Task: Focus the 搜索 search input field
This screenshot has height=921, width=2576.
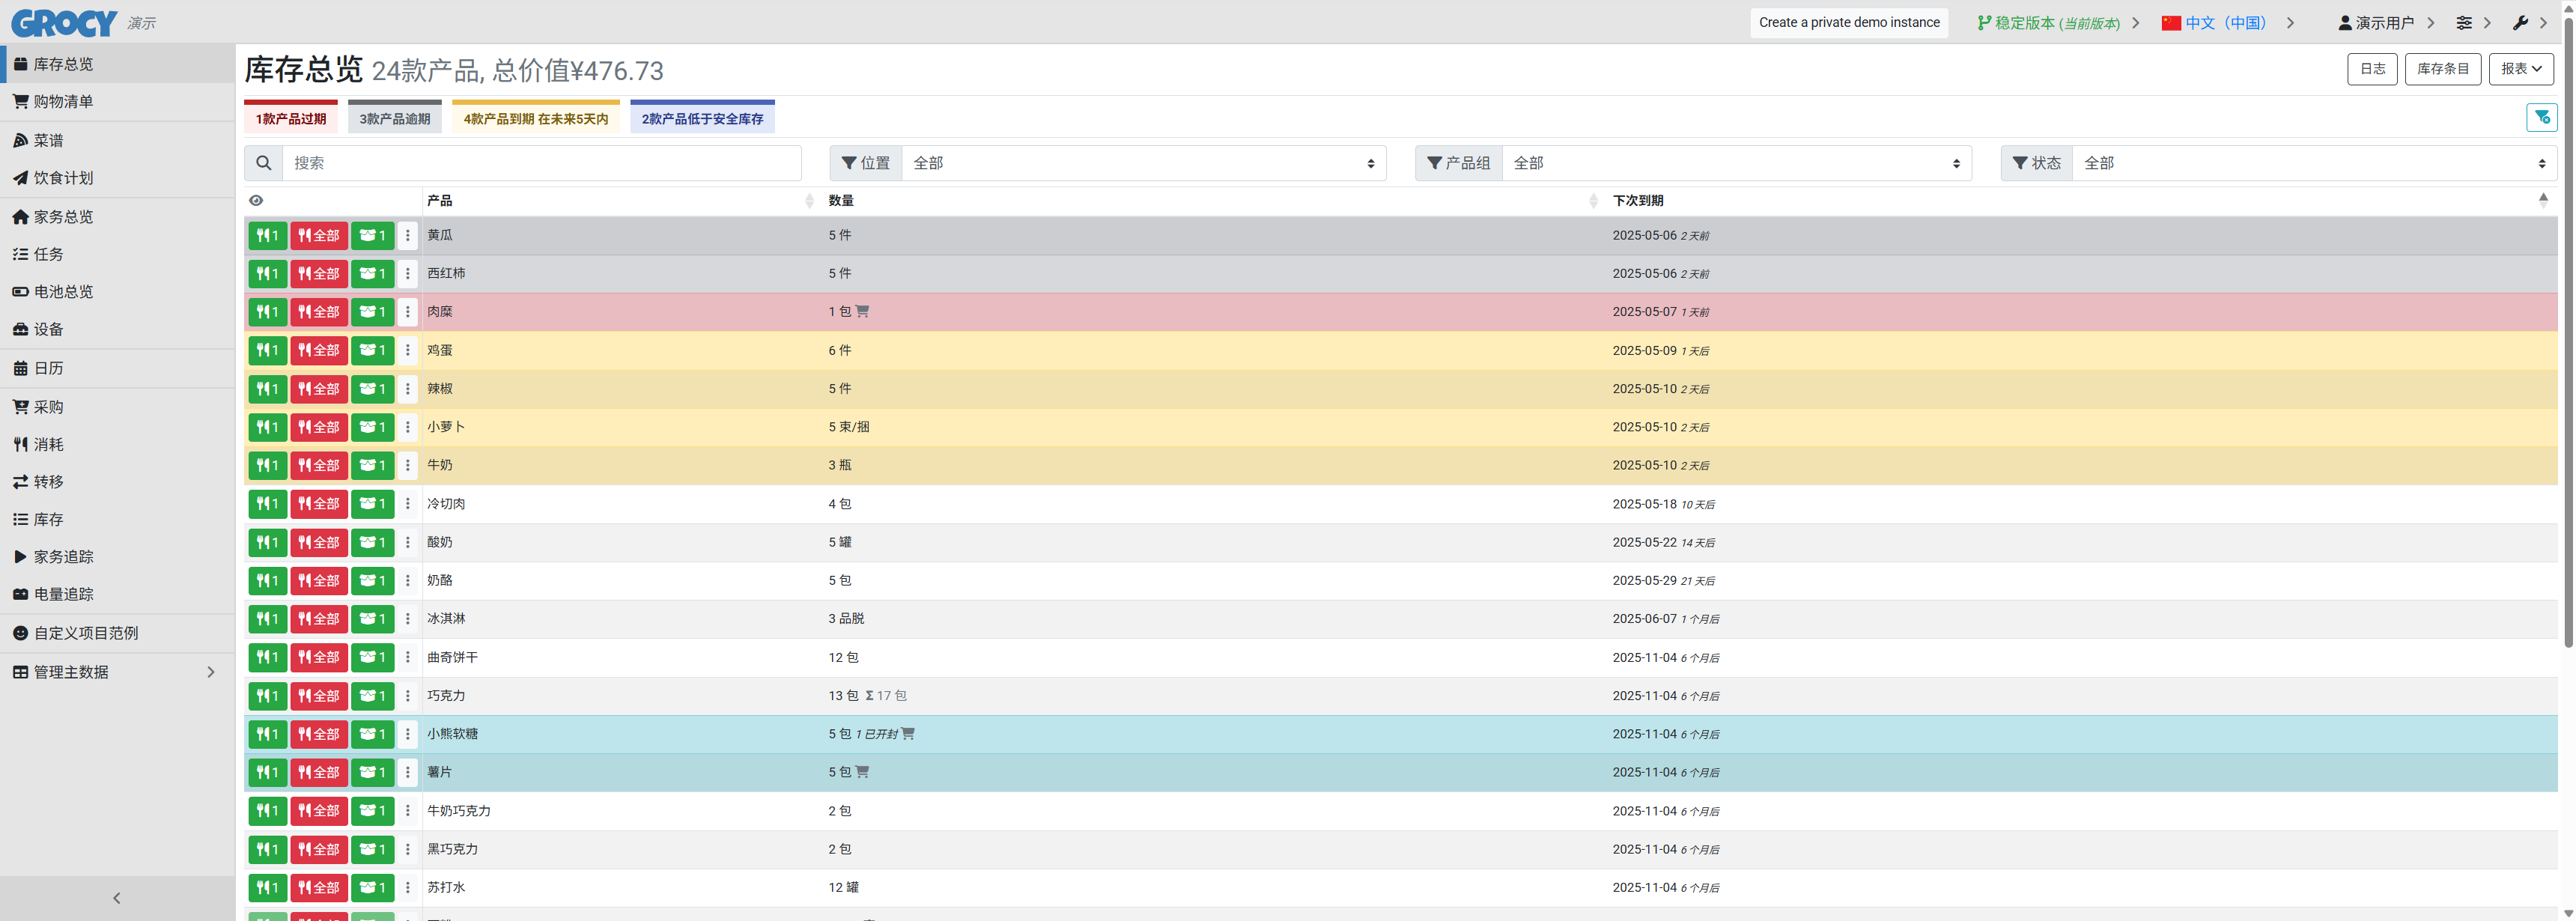Action: click(541, 163)
